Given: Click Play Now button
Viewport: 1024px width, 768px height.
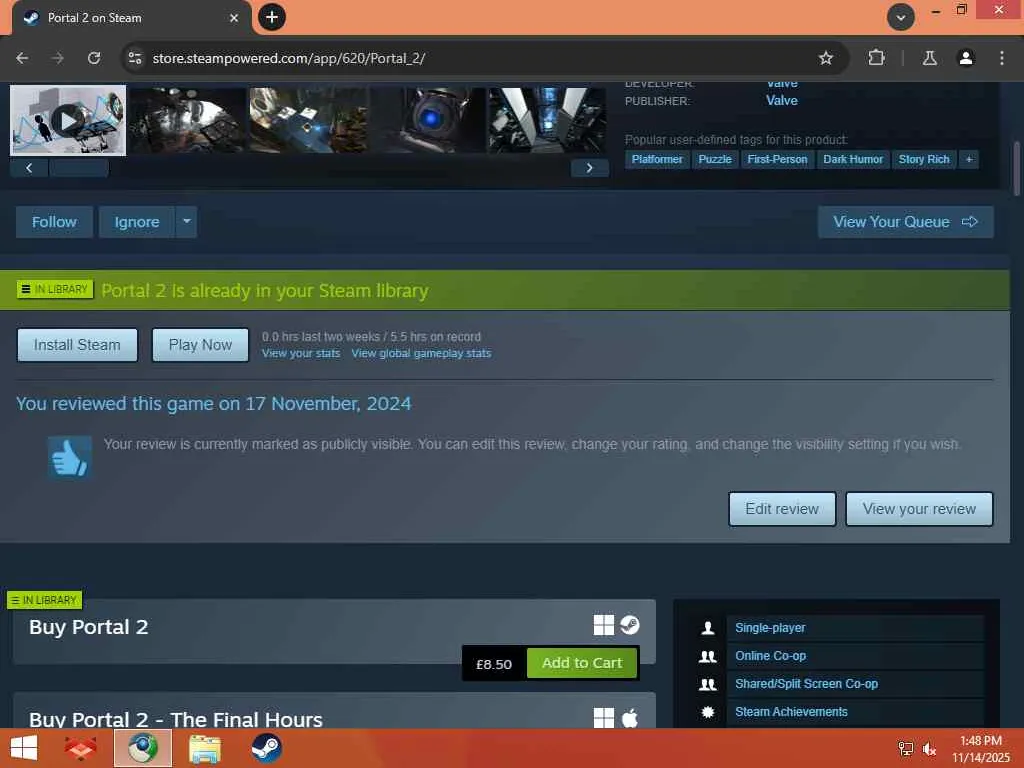Looking at the screenshot, I should [x=200, y=345].
